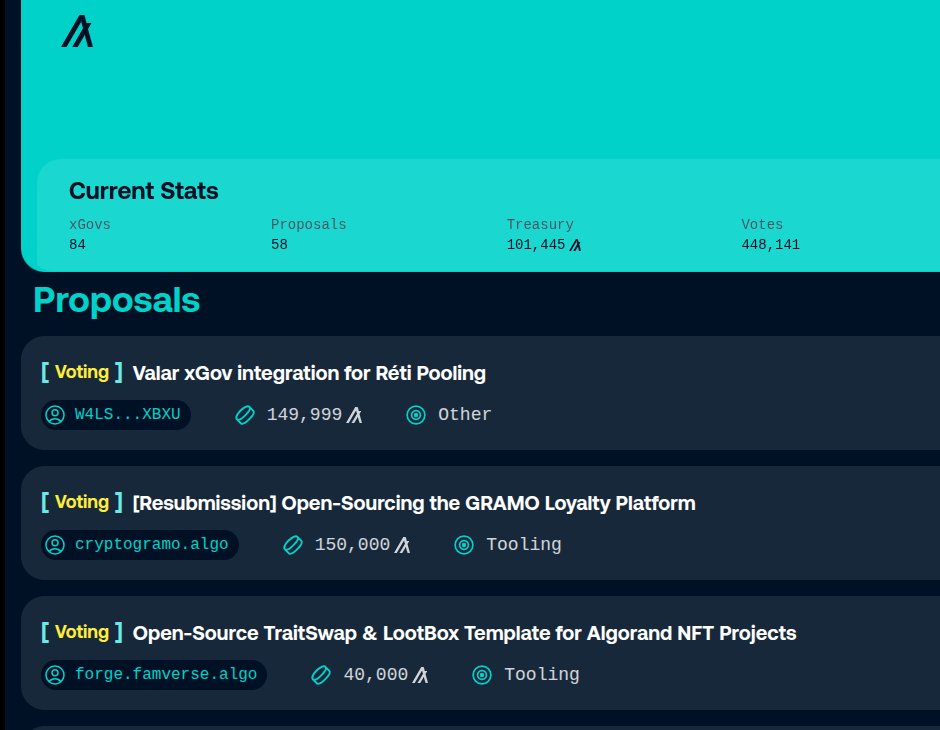Click the Other category label
This screenshot has width=940, height=730.
tap(465, 415)
